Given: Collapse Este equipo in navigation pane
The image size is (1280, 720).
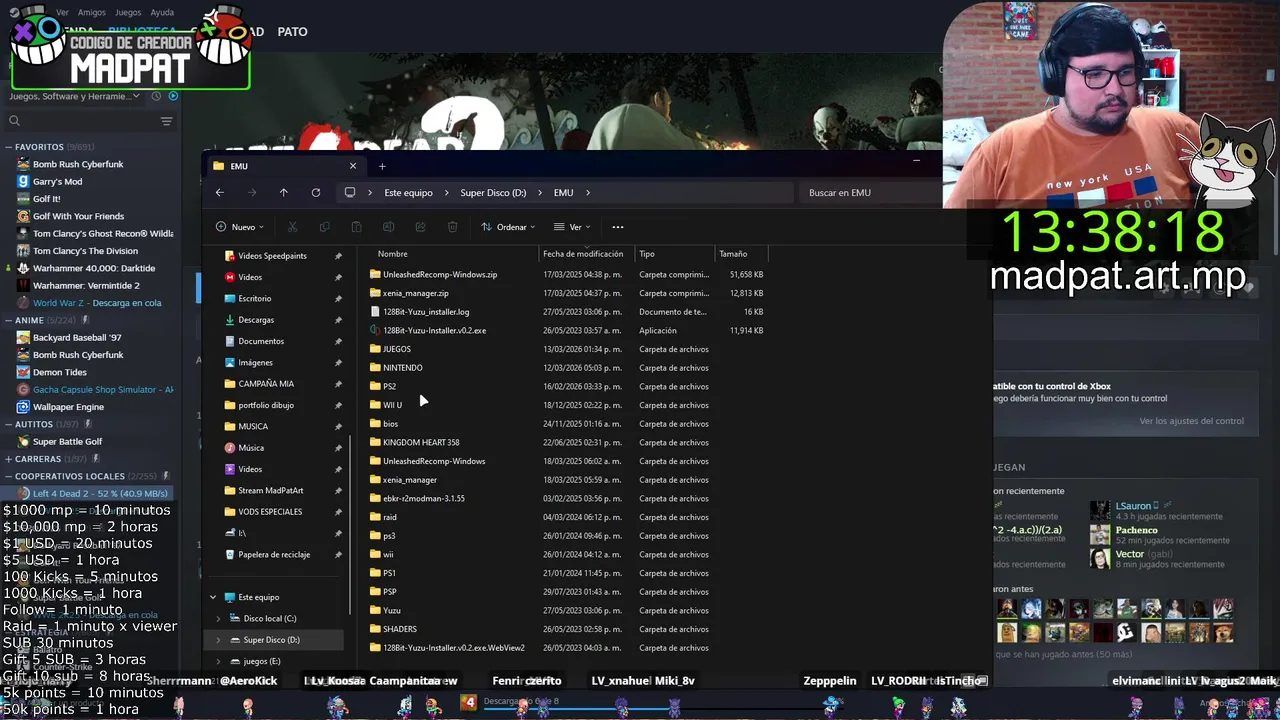Looking at the screenshot, I should [x=213, y=597].
